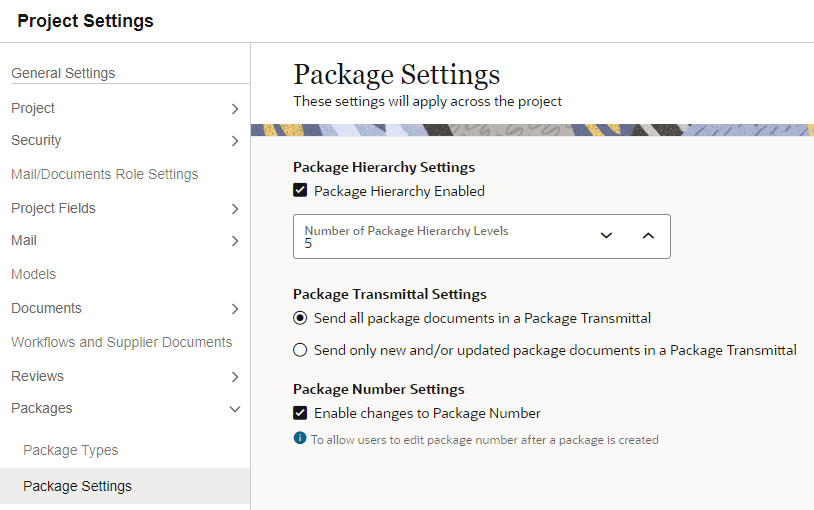Viewport: 814px width, 510px height.
Task: Uncheck Package Hierarchy Enabled checkbox
Action: pyautogui.click(x=300, y=190)
